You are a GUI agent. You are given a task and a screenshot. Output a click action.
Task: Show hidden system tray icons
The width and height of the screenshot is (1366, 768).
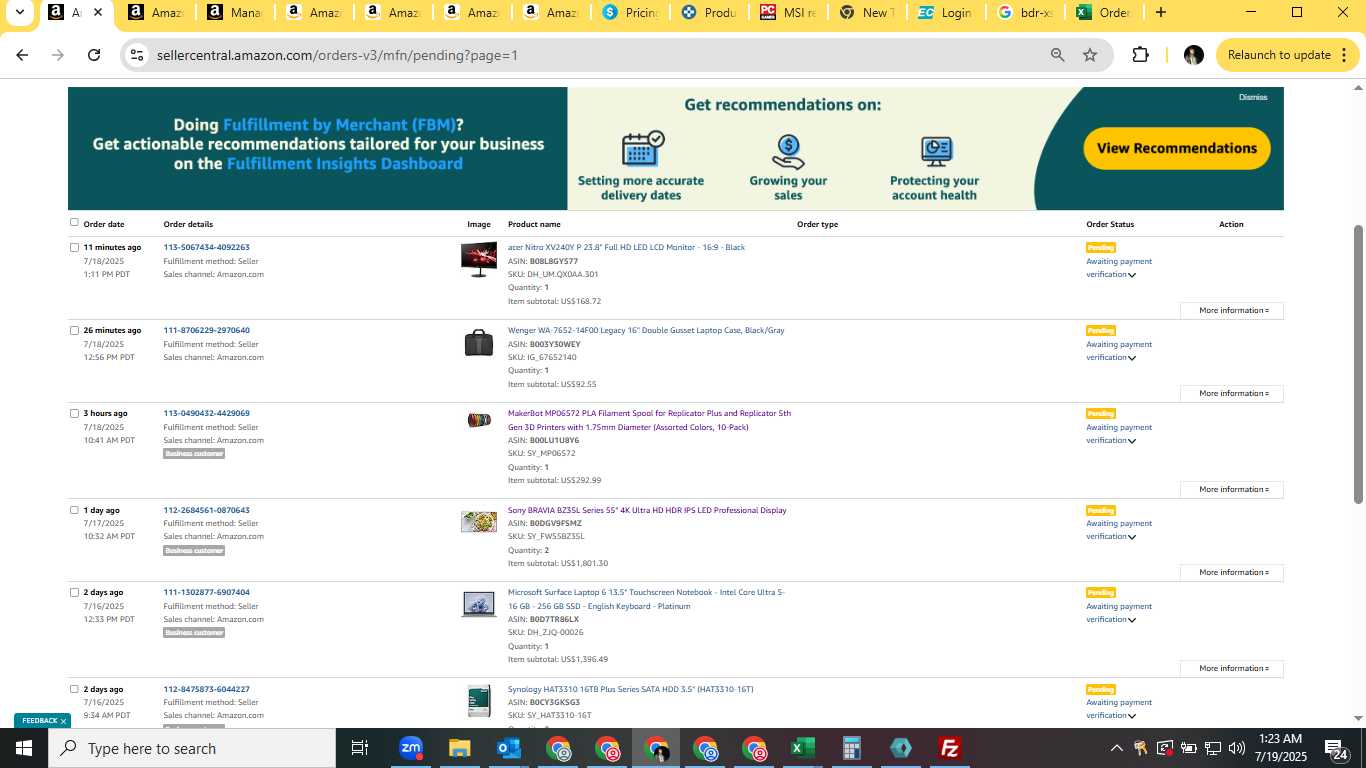(1116, 748)
